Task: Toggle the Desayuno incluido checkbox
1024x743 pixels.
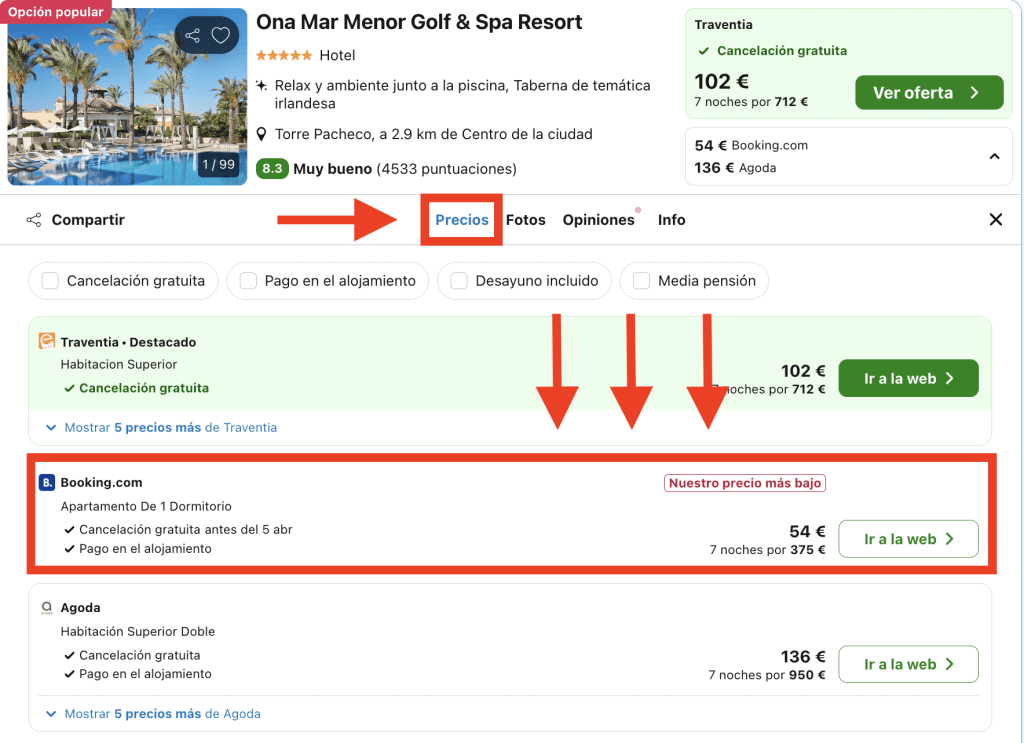Action: [x=459, y=281]
